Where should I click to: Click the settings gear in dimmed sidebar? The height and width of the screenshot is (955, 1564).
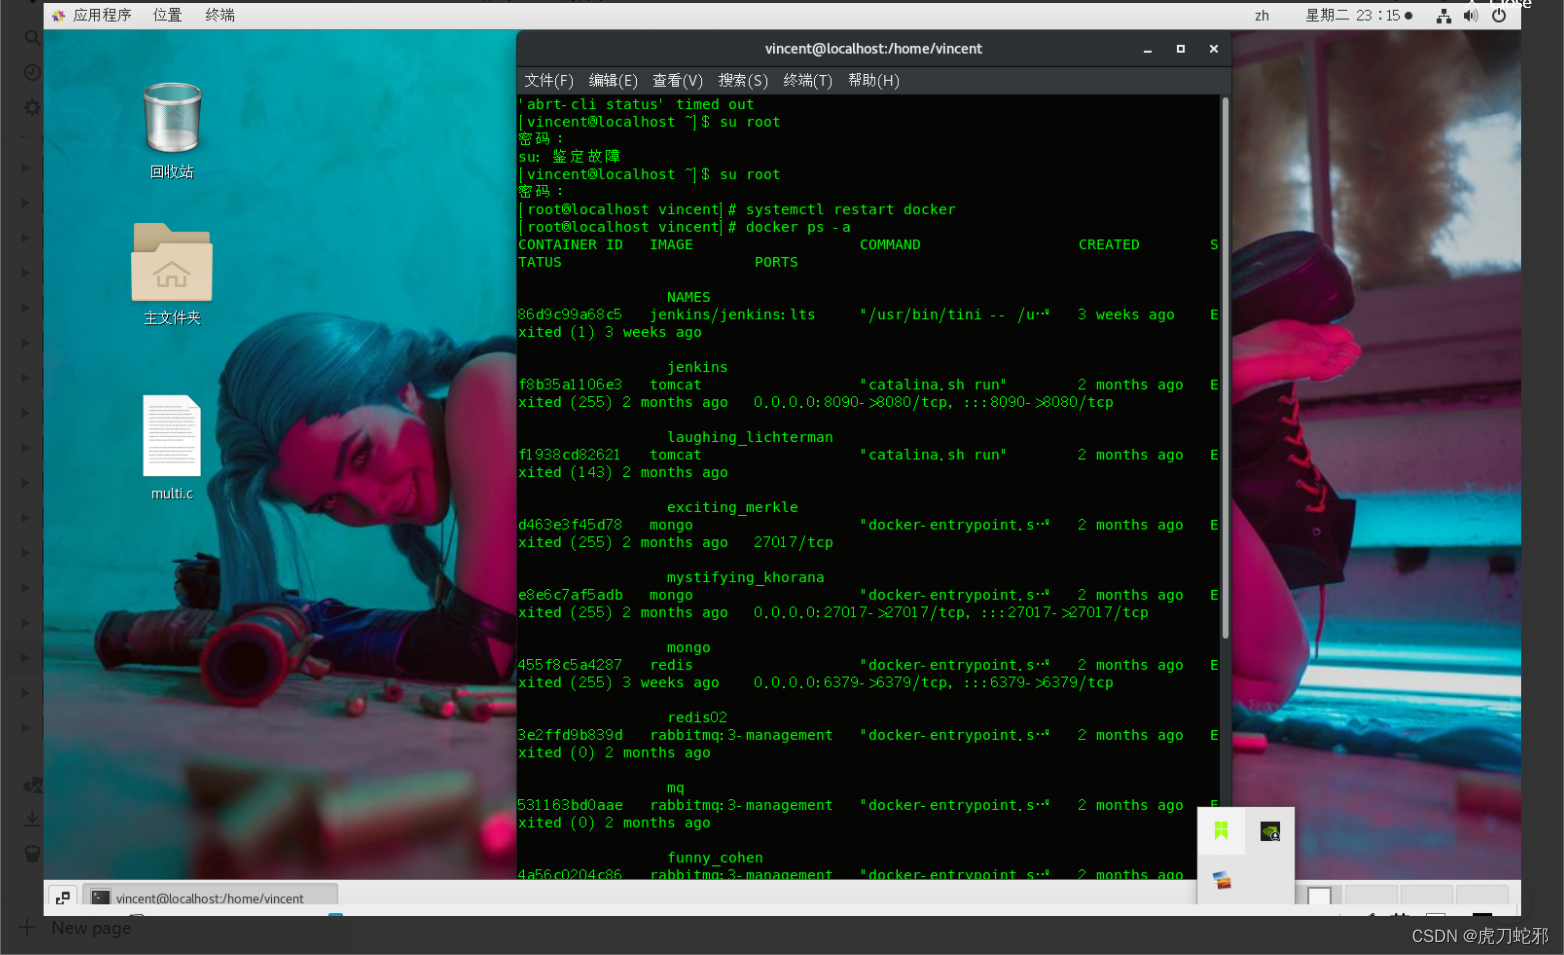tap(32, 106)
